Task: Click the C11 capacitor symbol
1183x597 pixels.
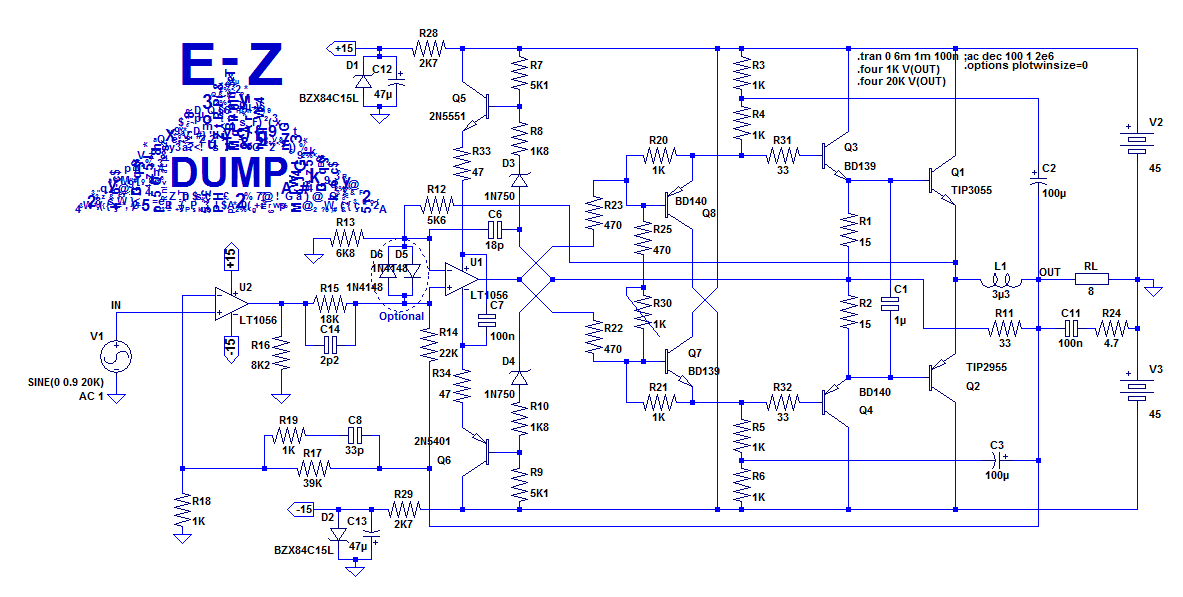Action: pos(1071,328)
